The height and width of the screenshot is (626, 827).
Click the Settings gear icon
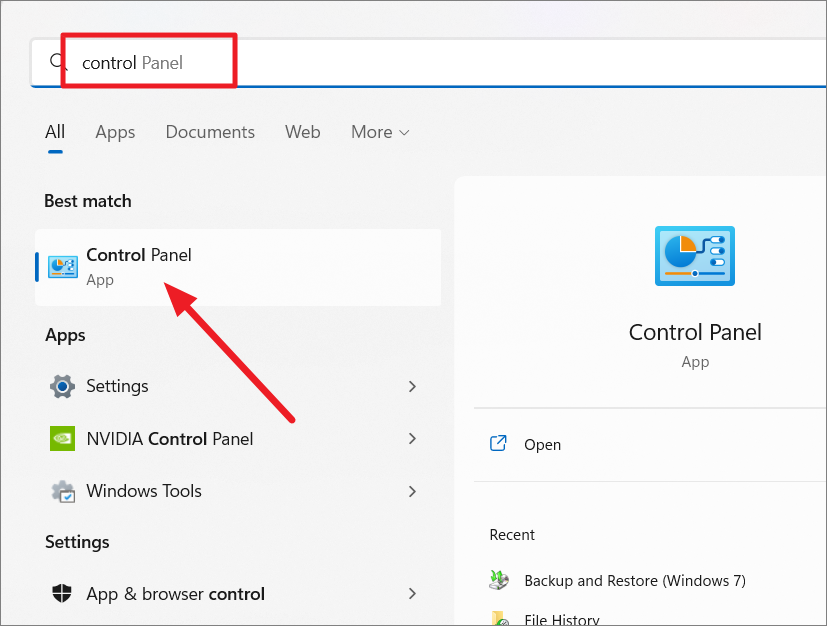pyautogui.click(x=62, y=386)
